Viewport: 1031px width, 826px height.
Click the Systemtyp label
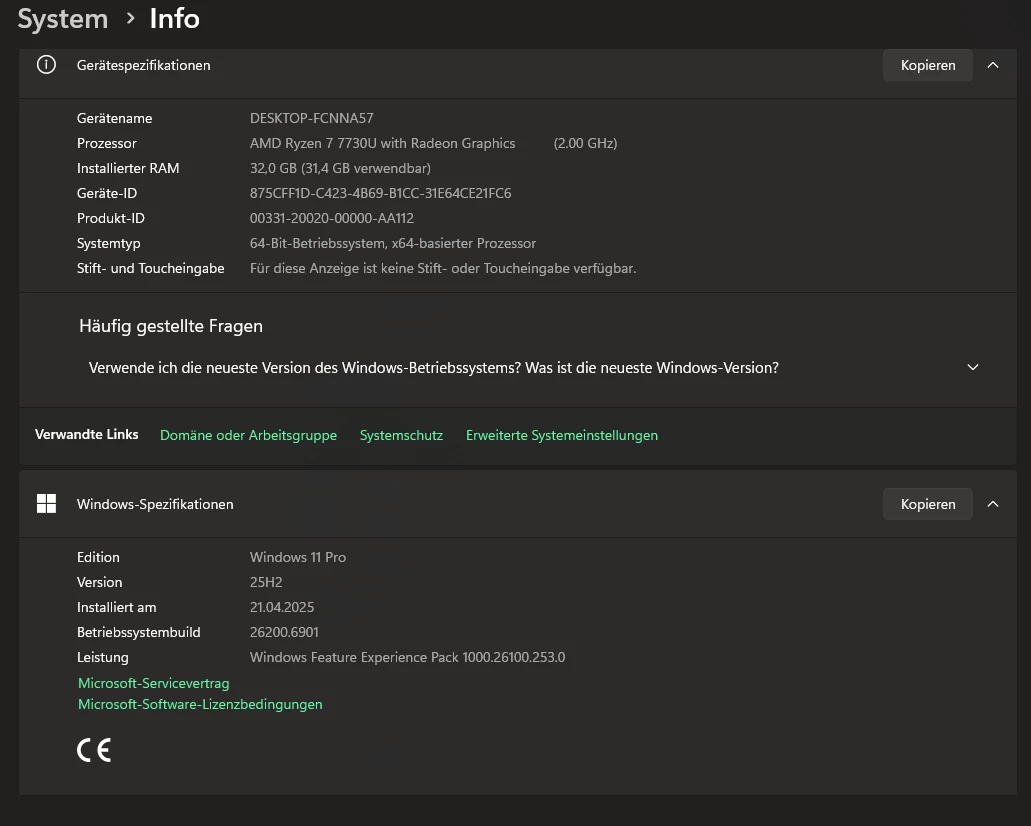coord(108,243)
